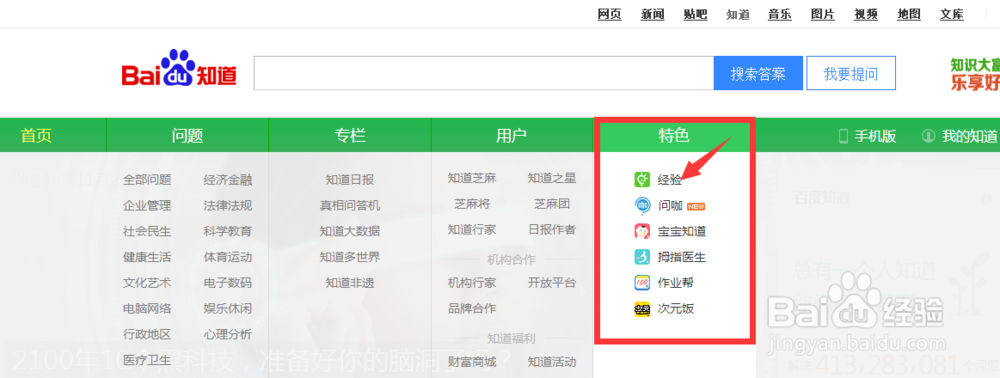1000x378 pixels.
Task: Open 心理分析 category link
Action: [x=228, y=334]
